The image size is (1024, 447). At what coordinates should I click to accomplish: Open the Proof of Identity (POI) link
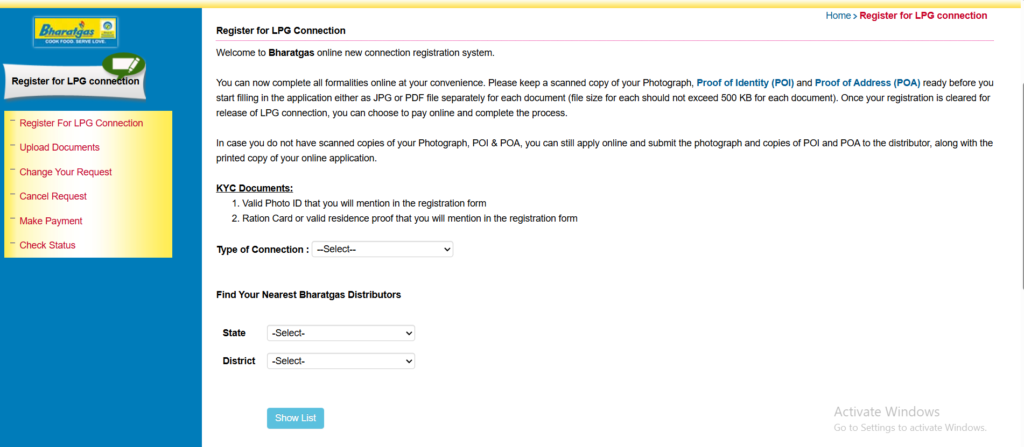745,82
